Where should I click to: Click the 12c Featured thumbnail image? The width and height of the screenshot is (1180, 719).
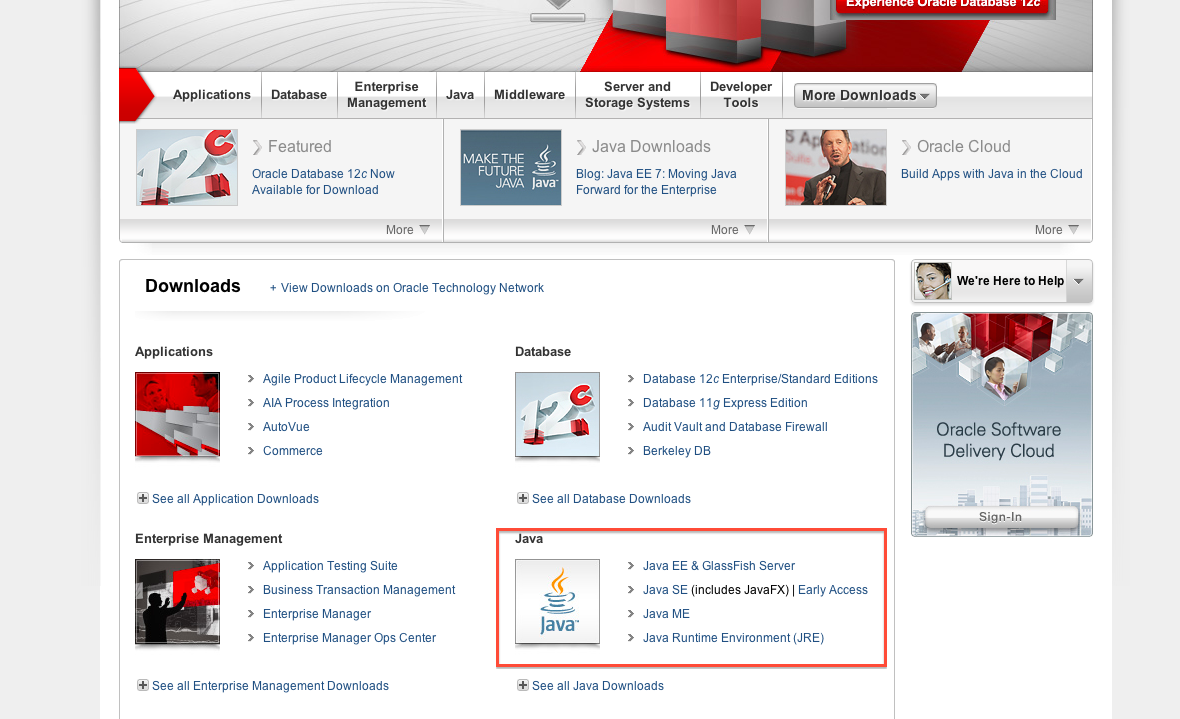(x=187, y=167)
